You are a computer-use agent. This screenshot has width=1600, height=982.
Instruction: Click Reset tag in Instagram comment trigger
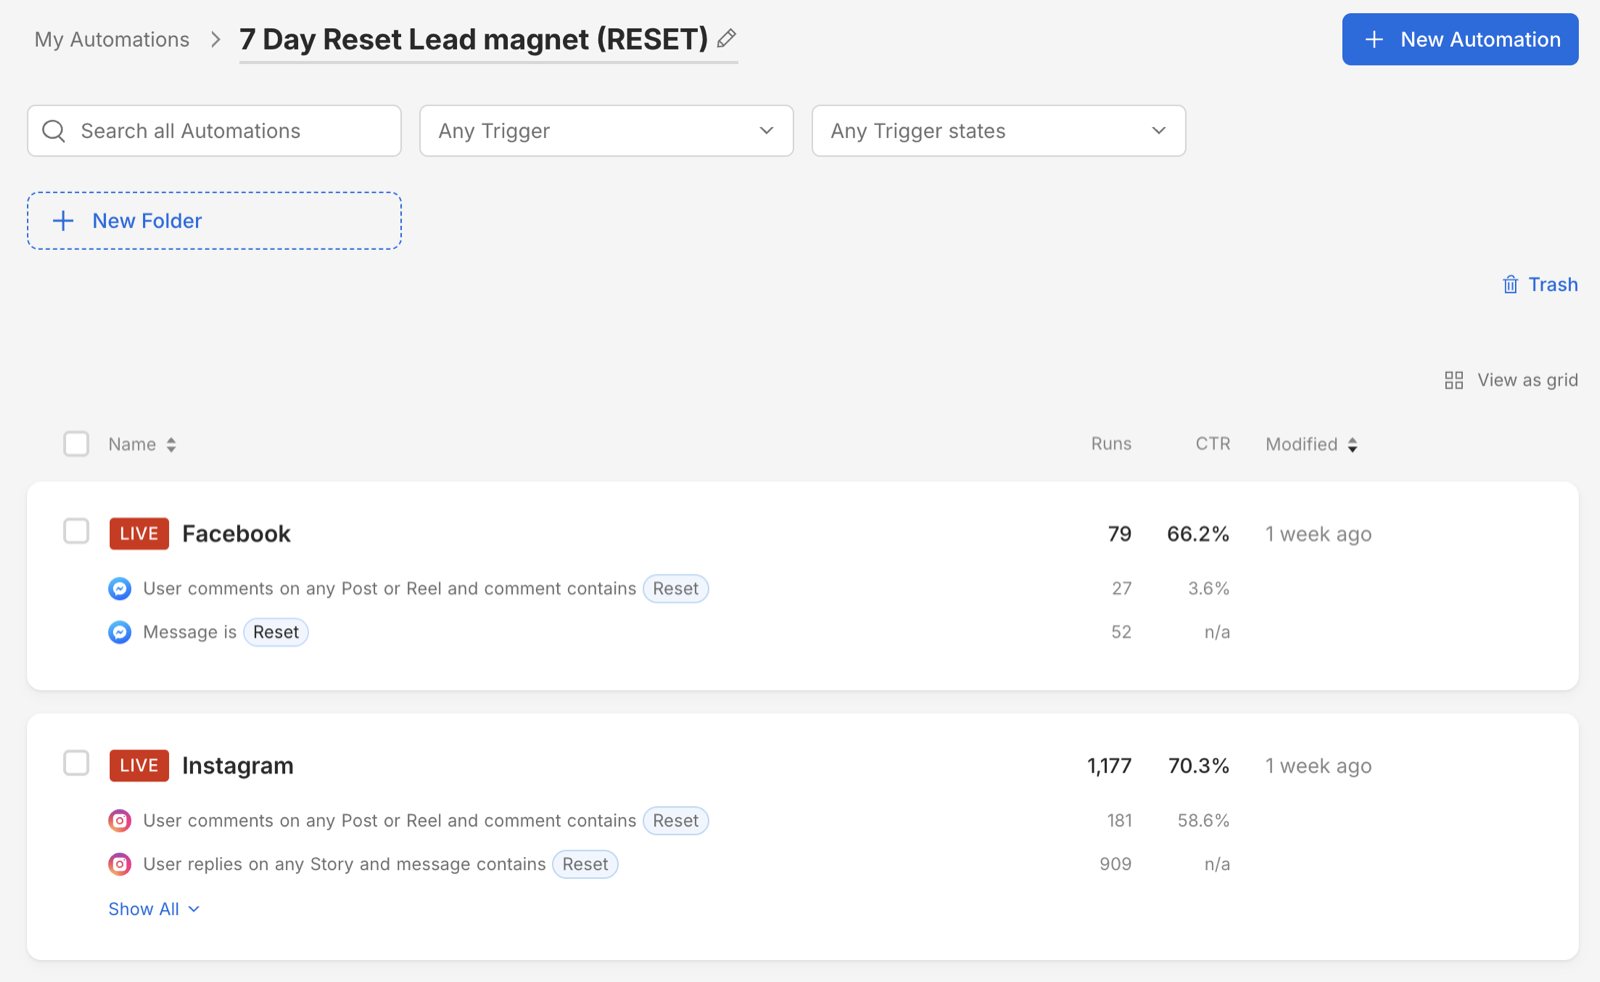pyautogui.click(x=676, y=821)
